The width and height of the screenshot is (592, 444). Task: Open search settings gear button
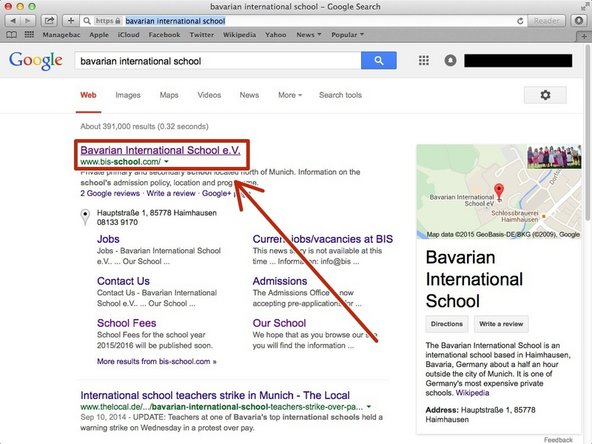point(545,95)
